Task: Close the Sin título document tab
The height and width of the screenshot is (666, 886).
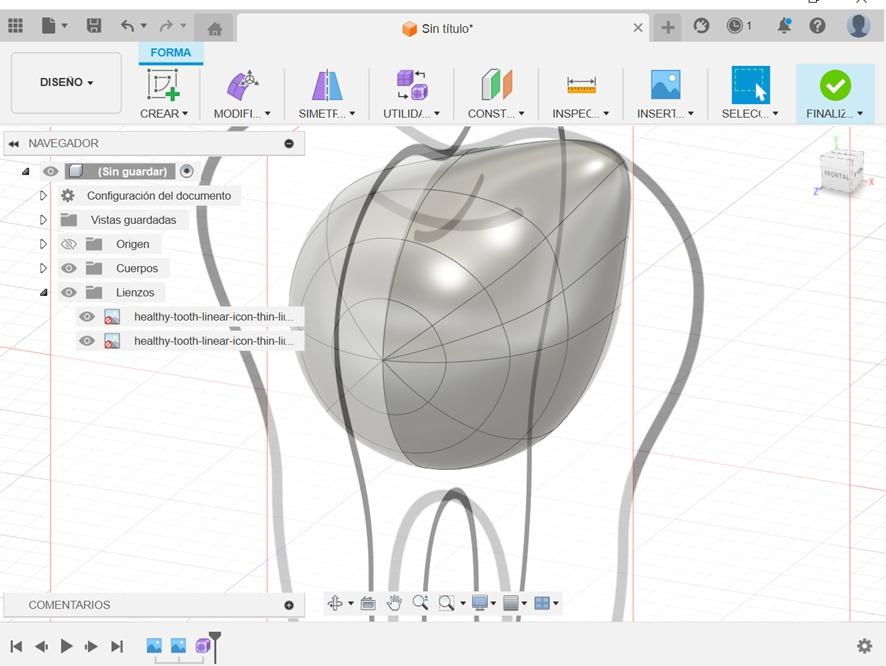Action: pos(638,28)
